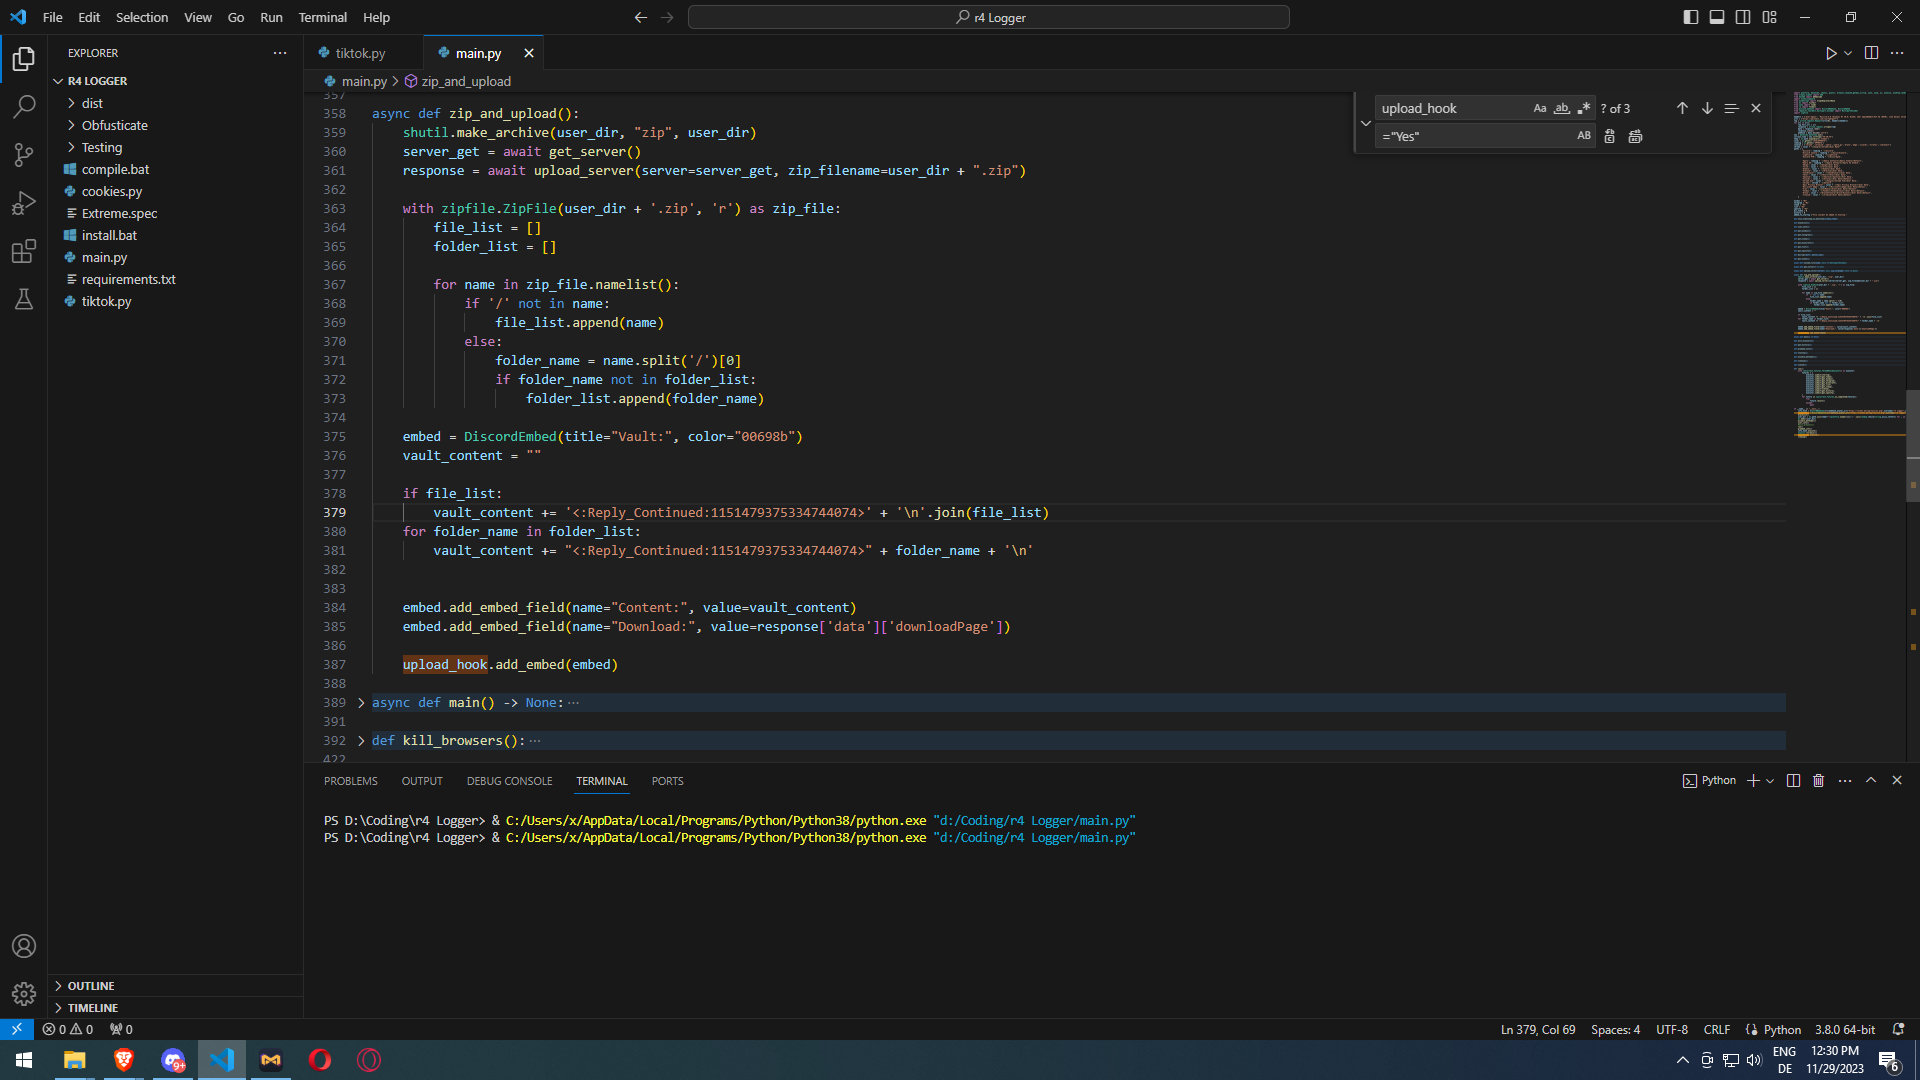This screenshot has height=1080, width=1920.
Task: Toggle Match Whole Word in find widget
Action: pyautogui.click(x=1561, y=108)
